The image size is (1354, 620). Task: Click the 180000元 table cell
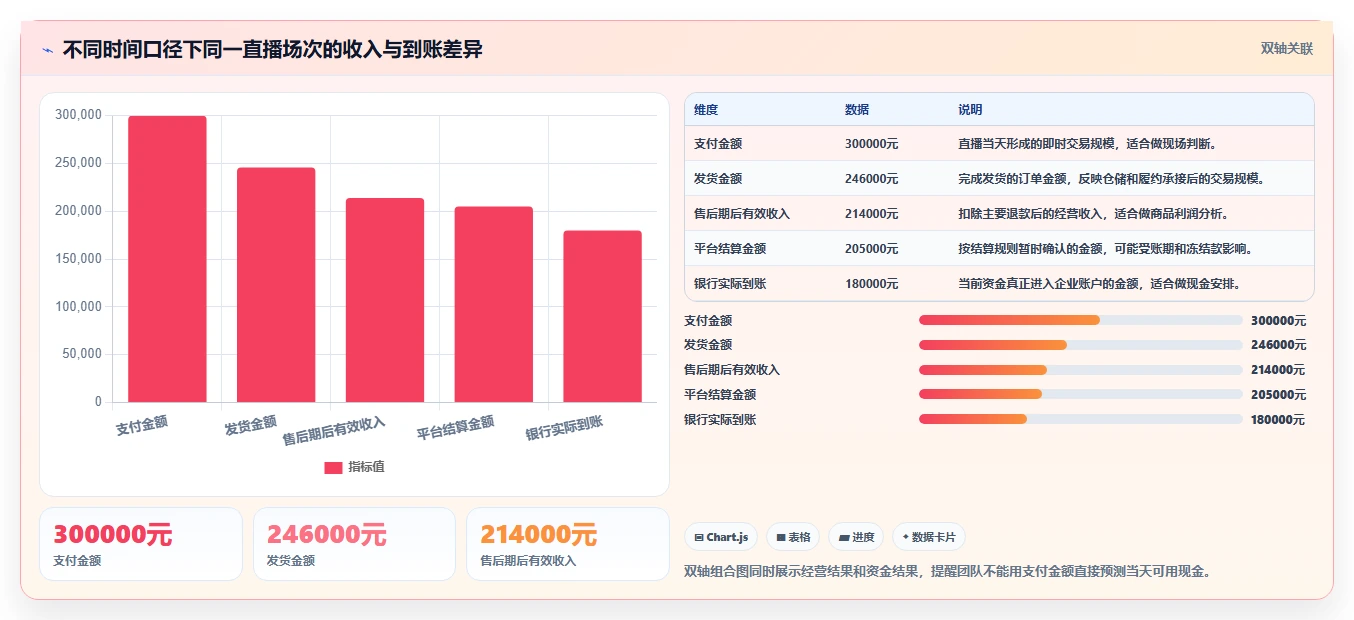pos(872,284)
